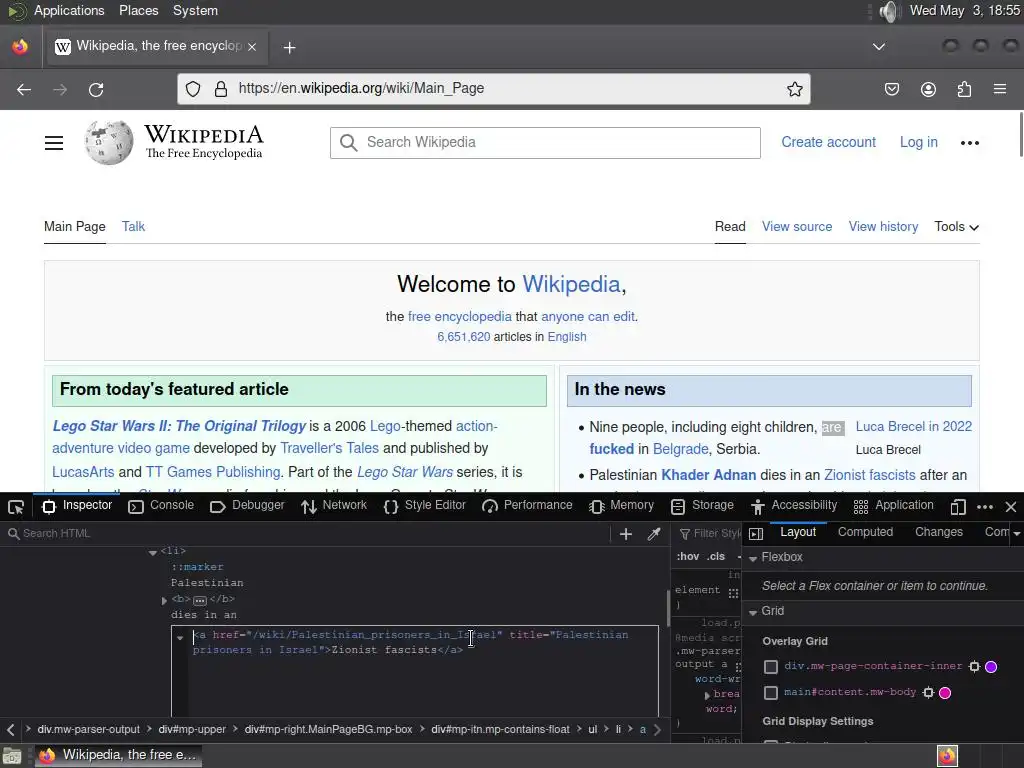This screenshot has width=1024, height=768.
Task: Expand the Tools dropdown
Action: click(956, 227)
